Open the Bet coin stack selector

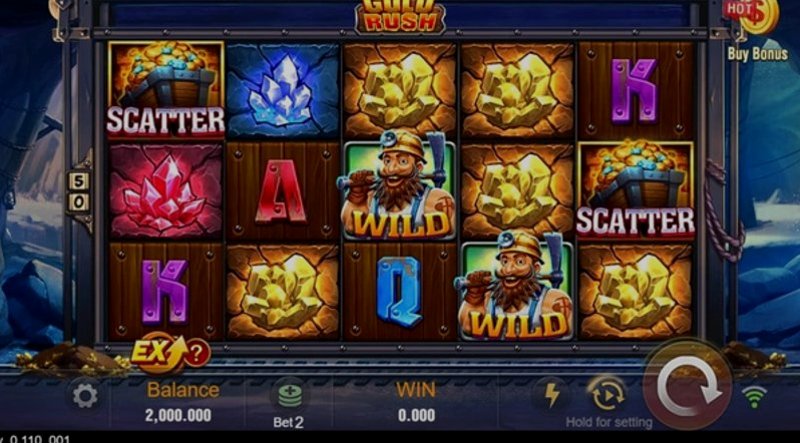(290, 395)
